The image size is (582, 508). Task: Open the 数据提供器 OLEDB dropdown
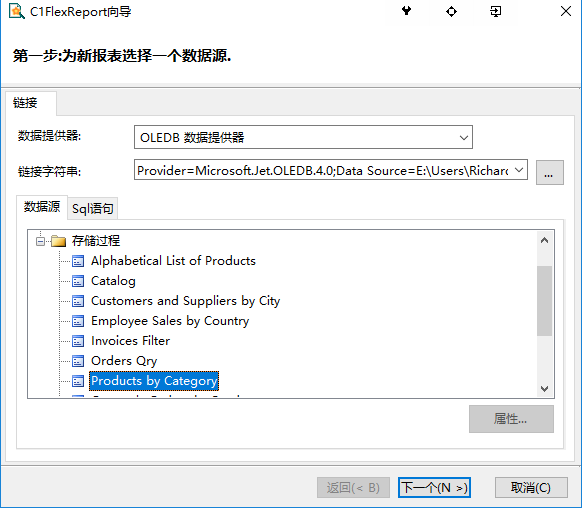click(464, 138)
